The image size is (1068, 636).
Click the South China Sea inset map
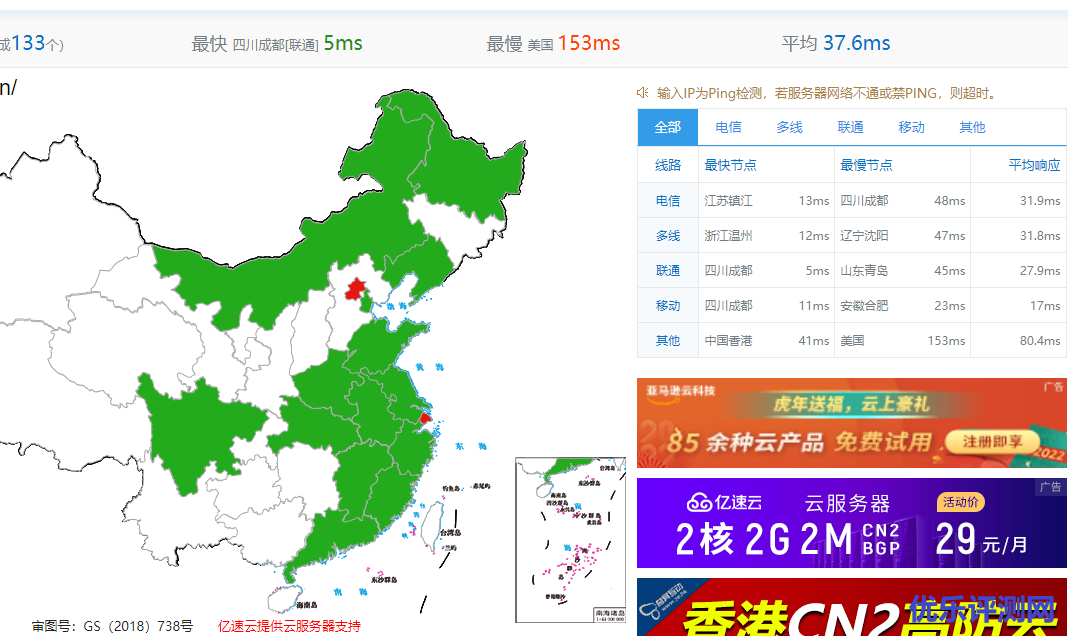[571, 540]
